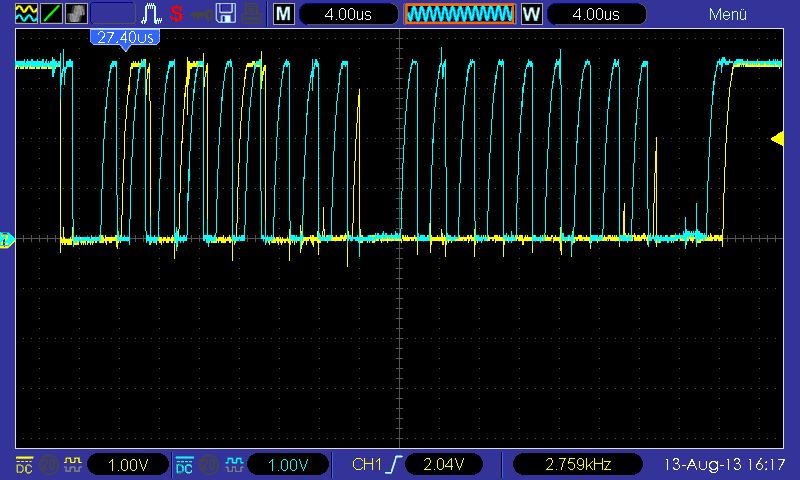Toggle the blue channel 2 DC coupling indicator

(x=184, y=464)
